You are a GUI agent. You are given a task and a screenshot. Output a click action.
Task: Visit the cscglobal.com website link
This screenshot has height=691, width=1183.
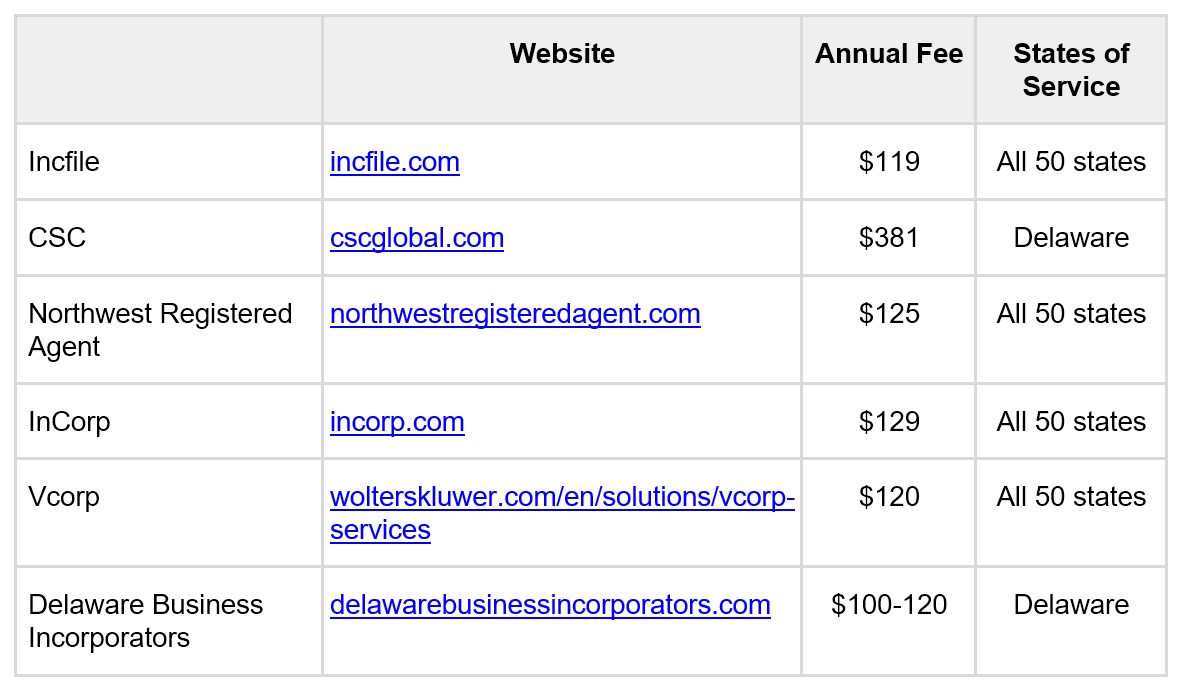click(417, 238)
